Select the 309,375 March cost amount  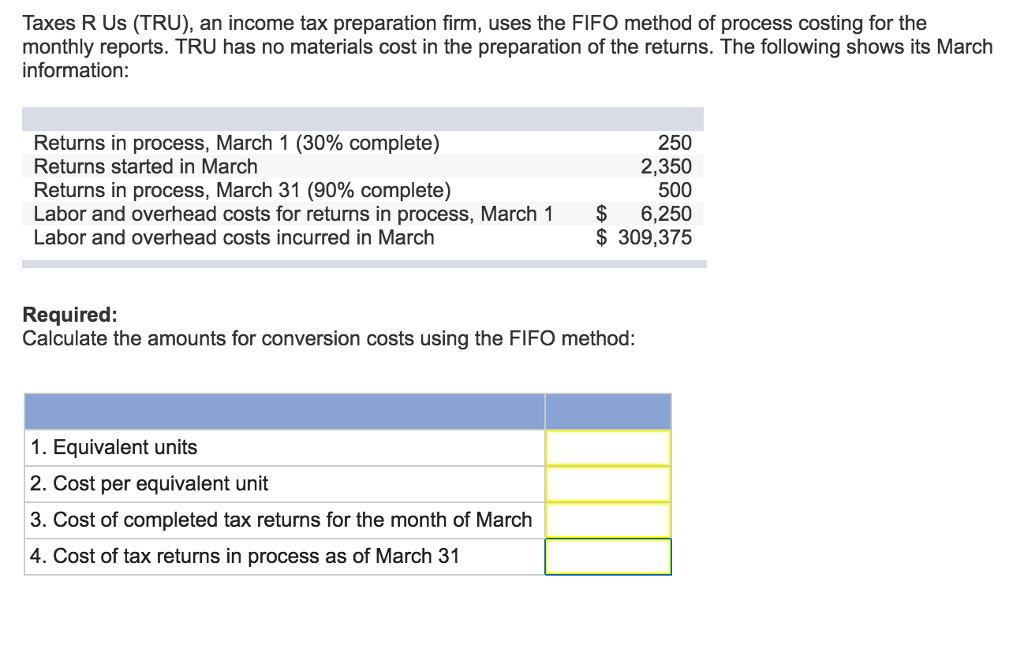coord(654,238)
